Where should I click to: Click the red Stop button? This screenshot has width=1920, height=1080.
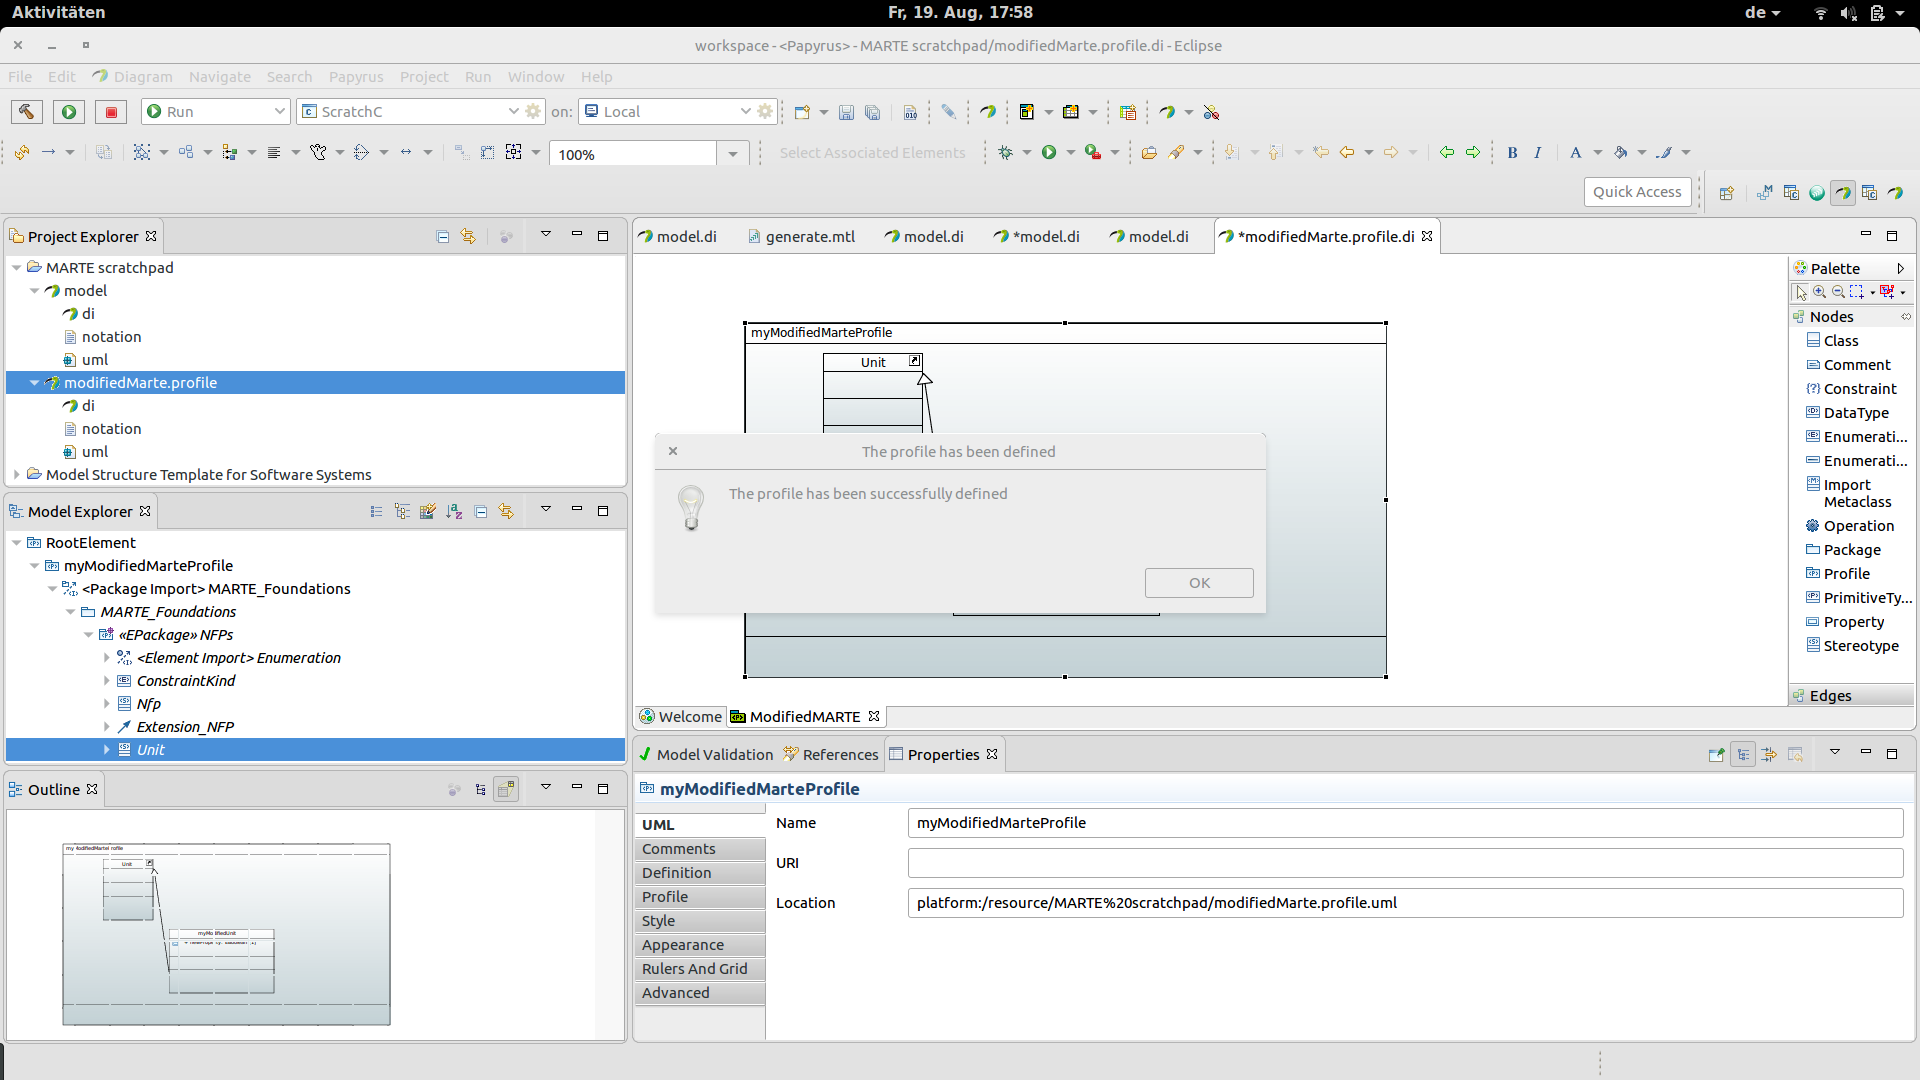click(111, 112)
